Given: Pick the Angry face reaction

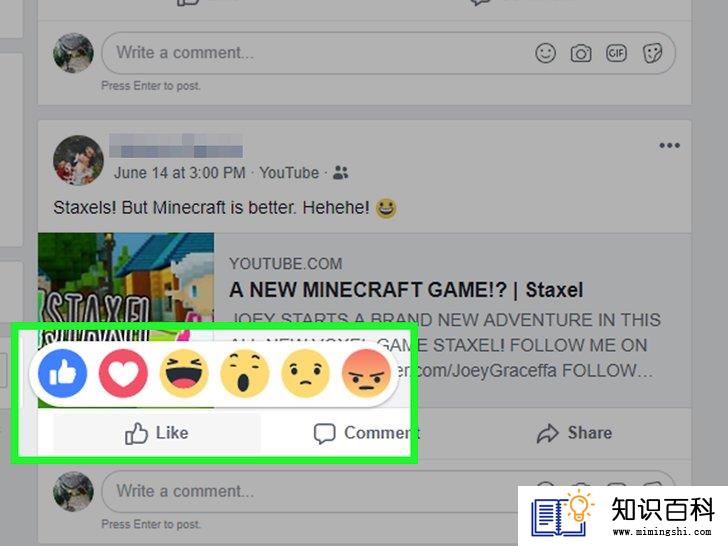Looking at the screenshot, I should point(366,373).
